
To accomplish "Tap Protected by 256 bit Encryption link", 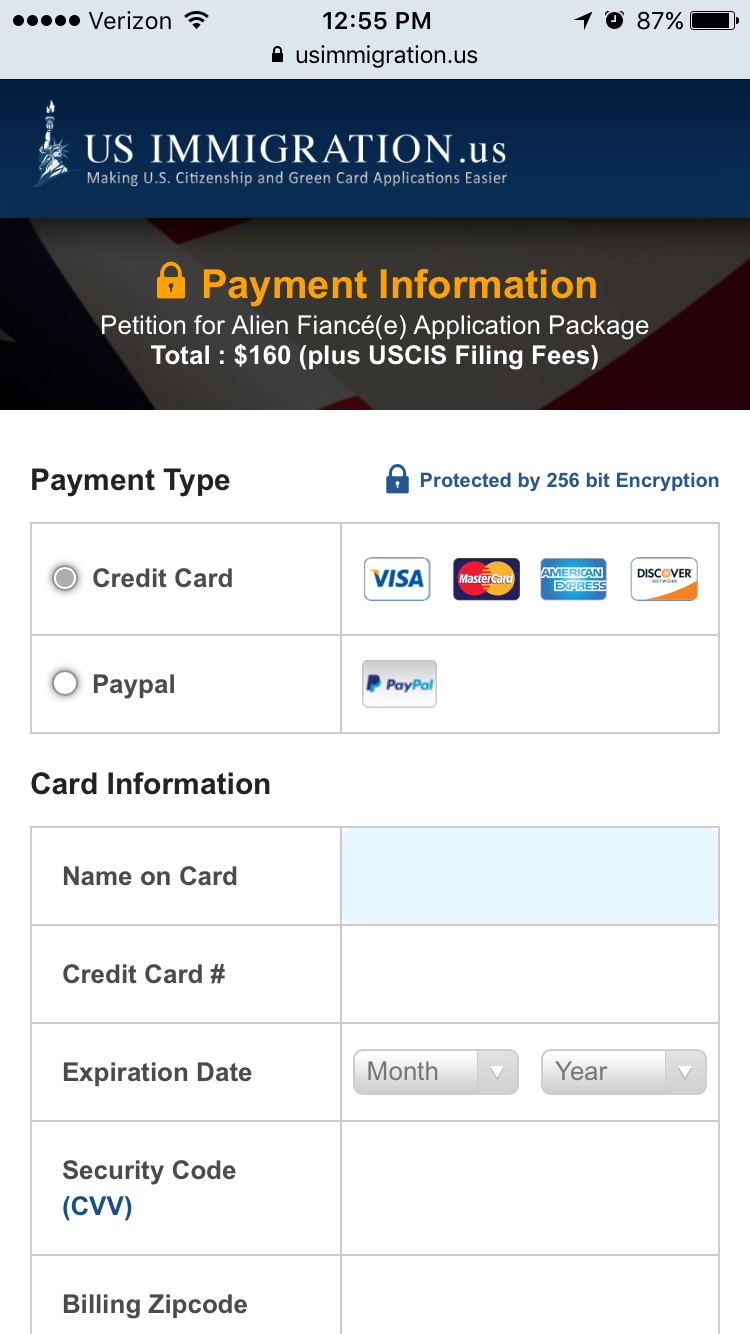I will 569,480.
